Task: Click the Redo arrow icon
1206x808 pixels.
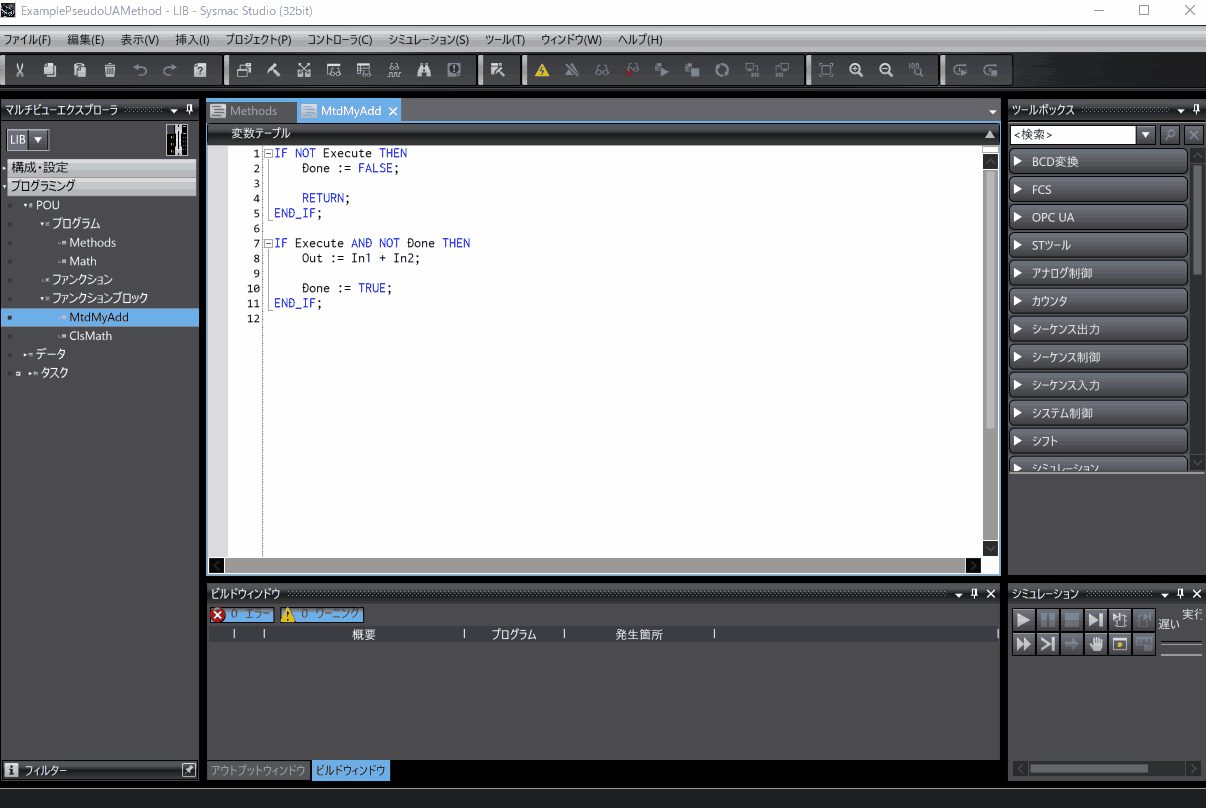Action: [x=170, y=70]
